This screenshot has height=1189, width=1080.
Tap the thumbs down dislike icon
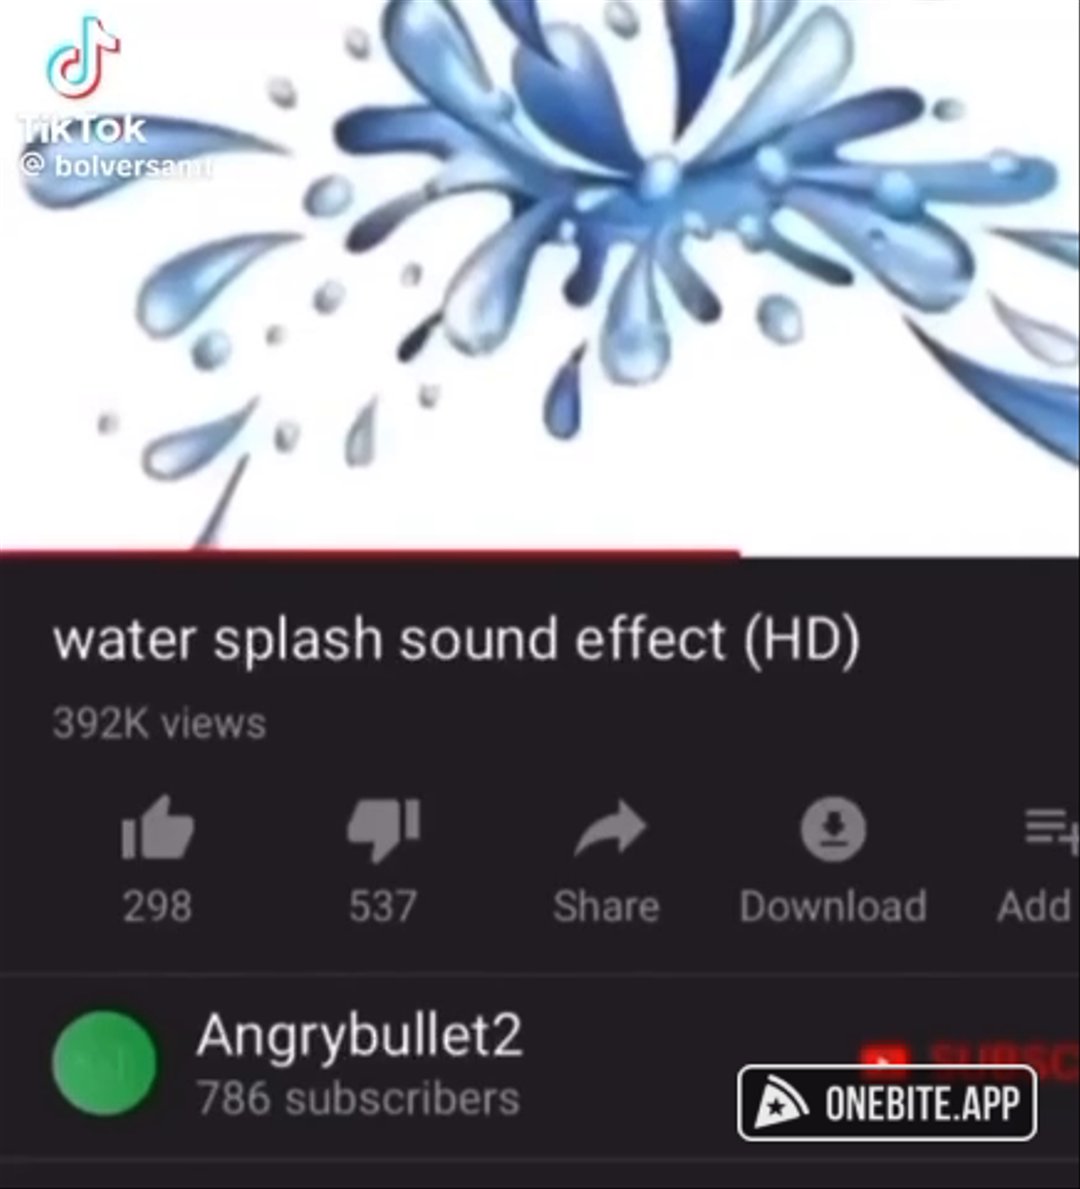pos(383,830)
